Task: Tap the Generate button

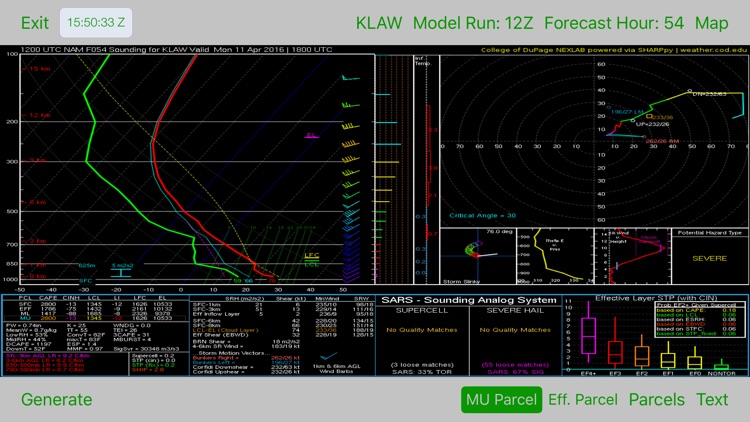Action: coord(56,400)
